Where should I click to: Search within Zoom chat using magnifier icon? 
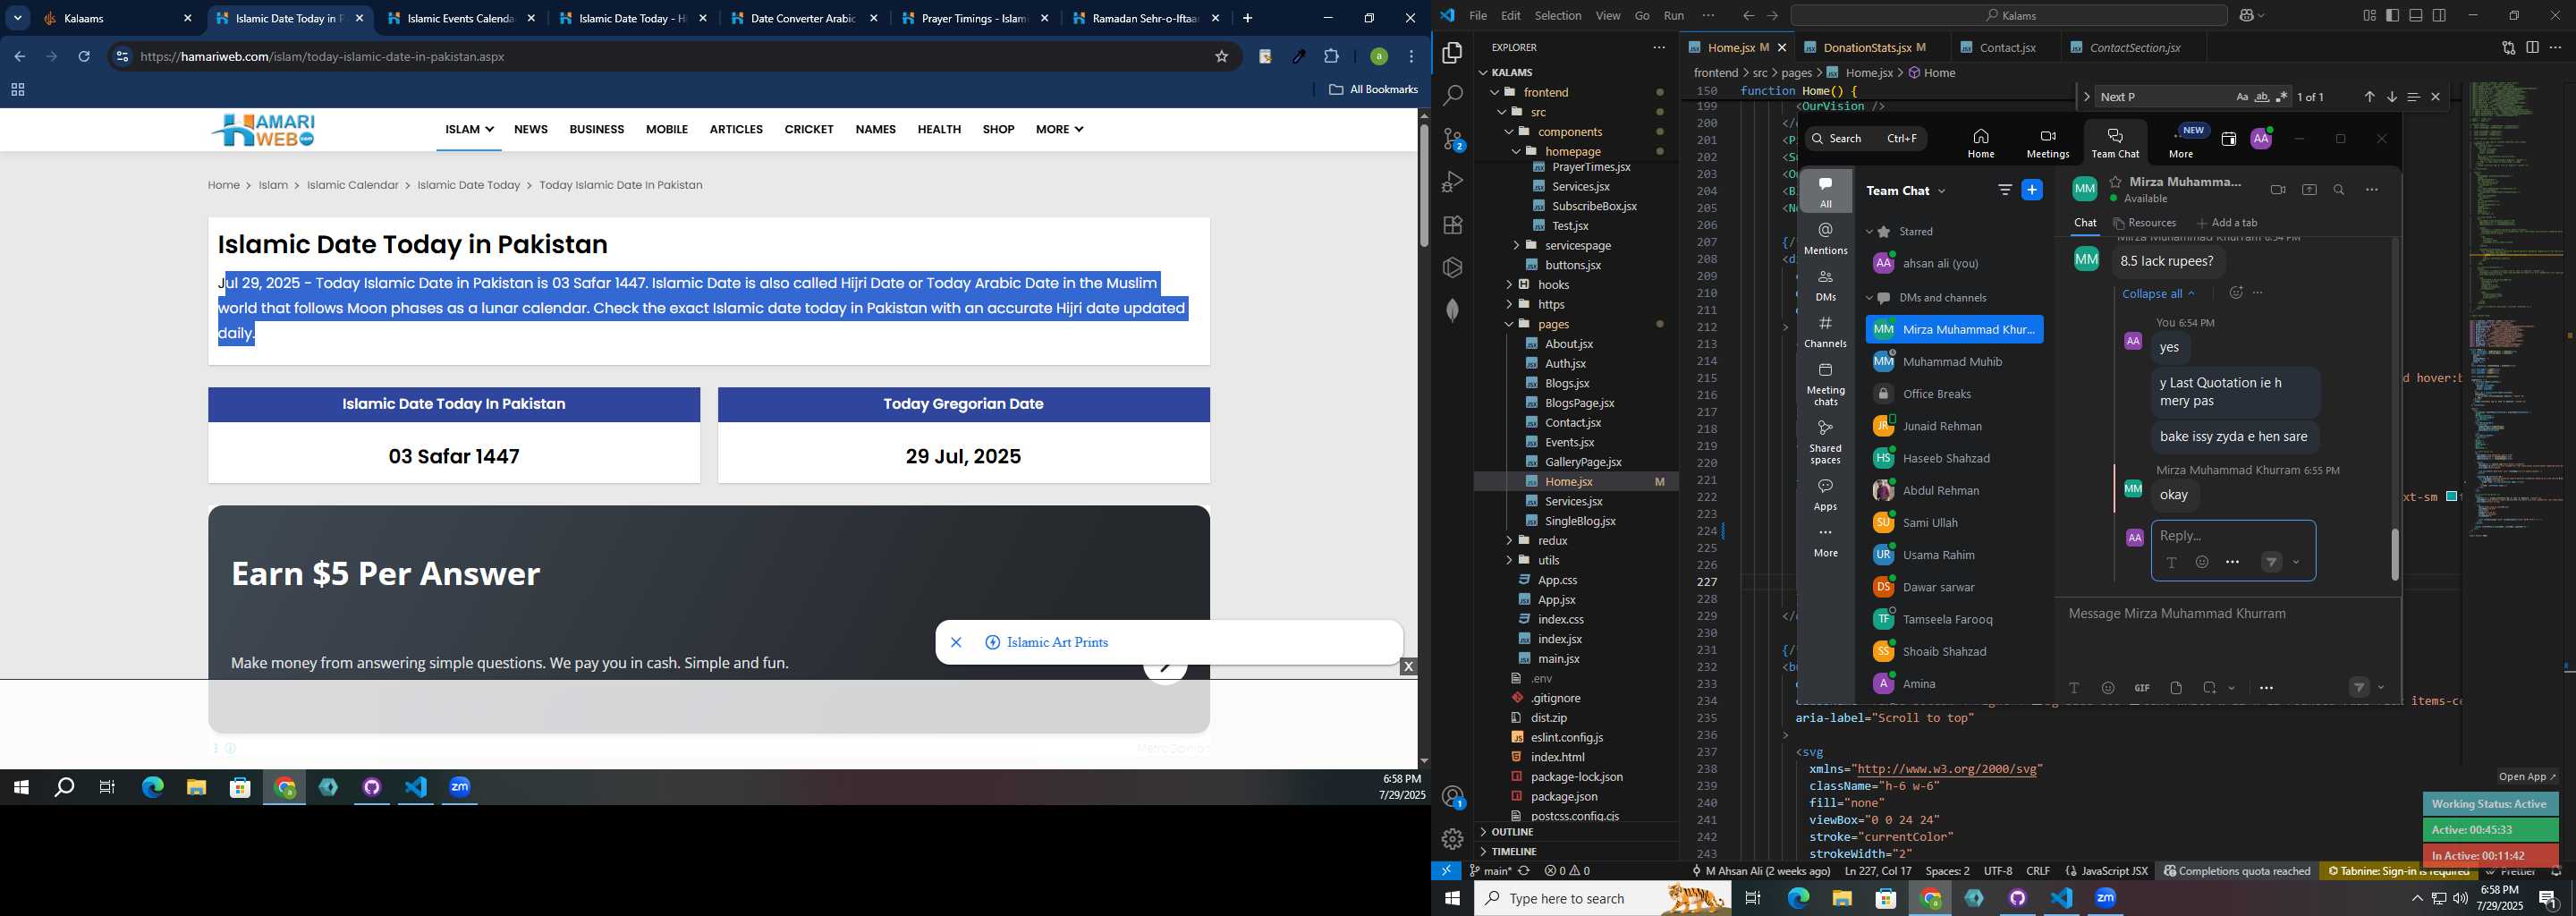2339,190
